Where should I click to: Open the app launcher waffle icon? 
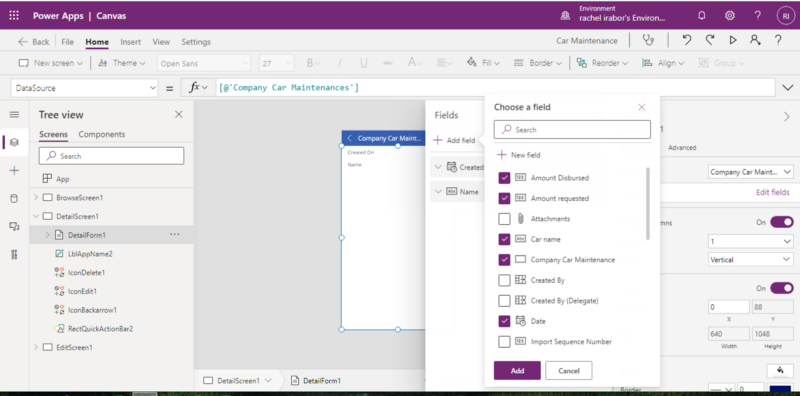click(14, 16)
